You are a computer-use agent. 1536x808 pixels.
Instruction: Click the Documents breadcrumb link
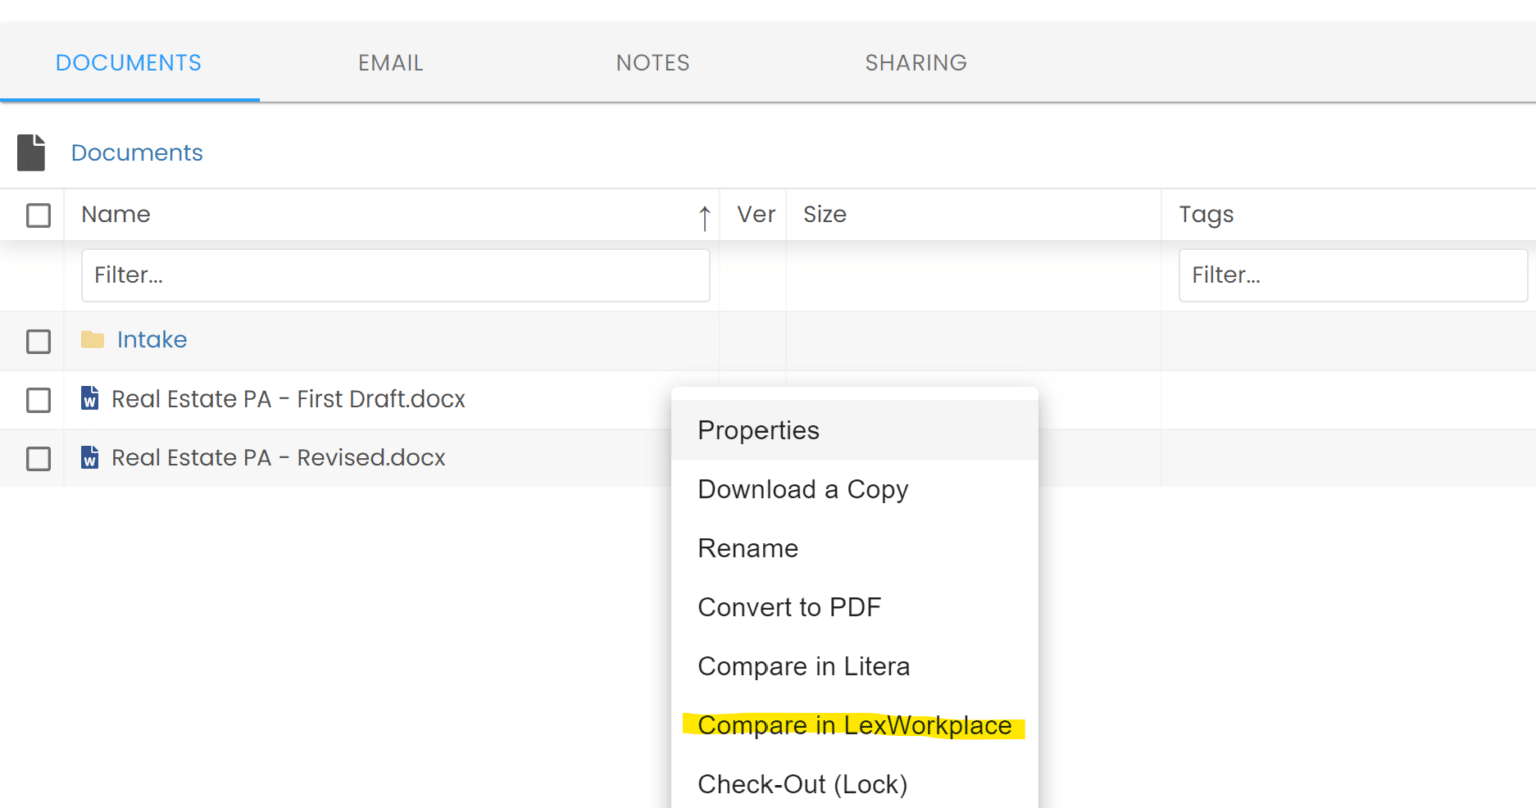click(x=136, y=152)
